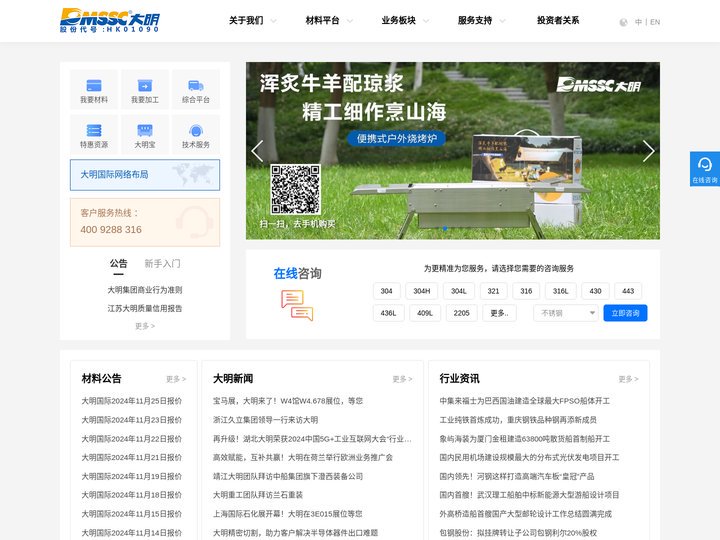Open the 大明国际网络布局 banner
This screenshot has height=540, width=720.
pos(145,175)
